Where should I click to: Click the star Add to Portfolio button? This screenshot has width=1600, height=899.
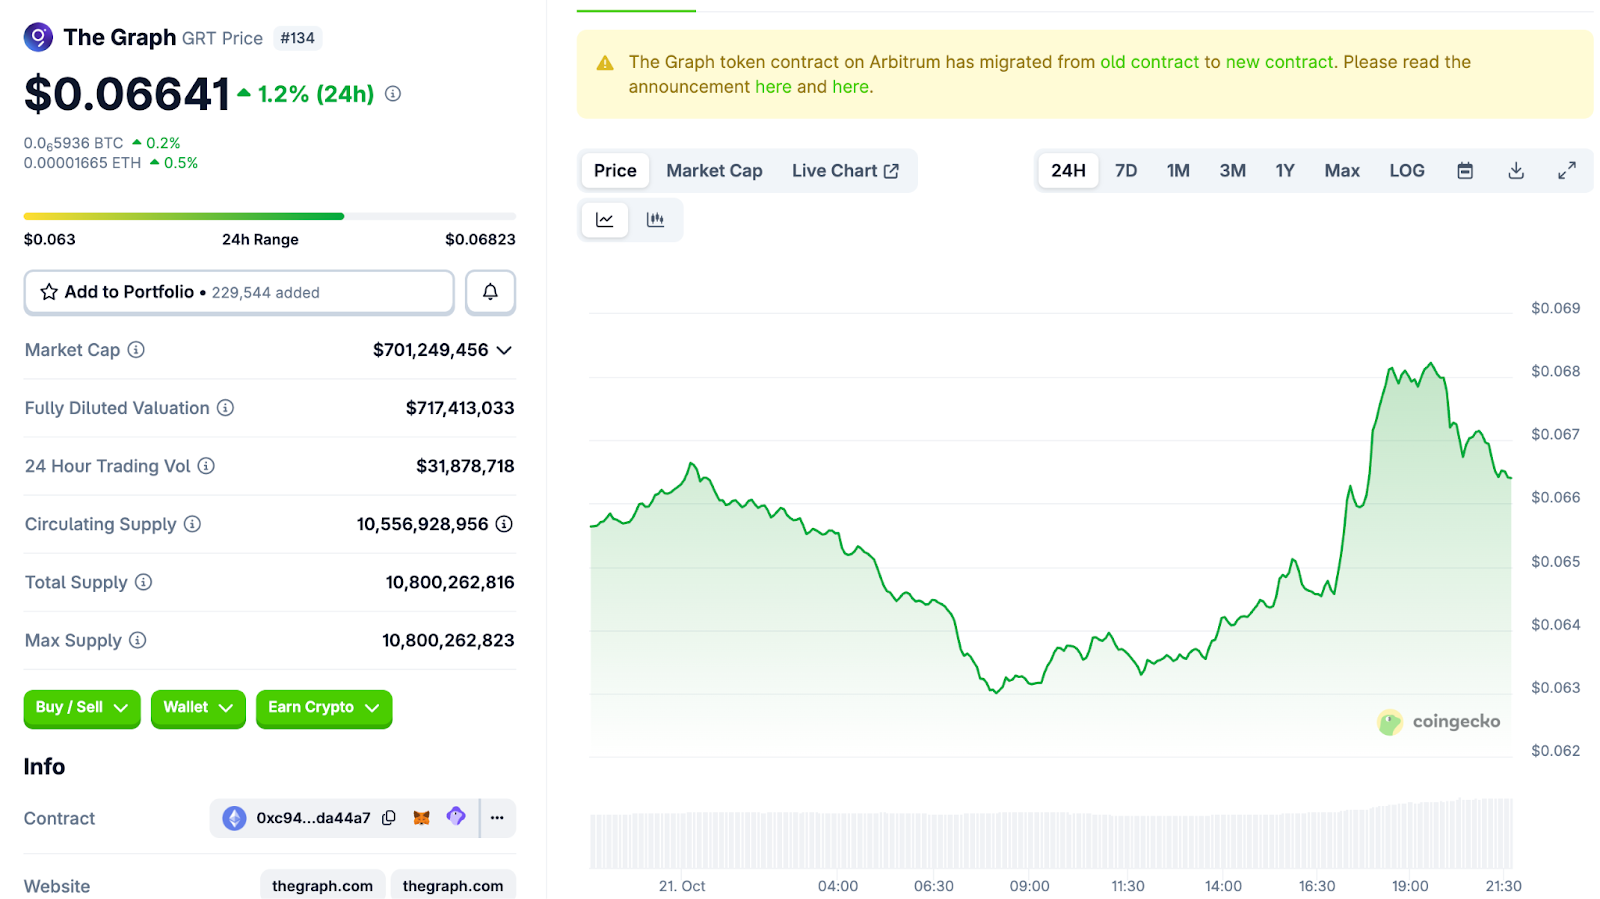point(239,292)
